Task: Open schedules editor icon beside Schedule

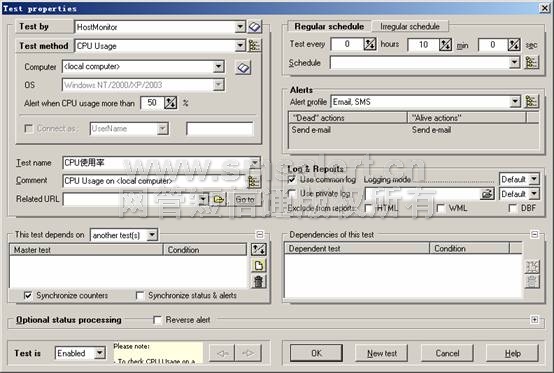Action: pyautogui.click(x=531, y=63)
